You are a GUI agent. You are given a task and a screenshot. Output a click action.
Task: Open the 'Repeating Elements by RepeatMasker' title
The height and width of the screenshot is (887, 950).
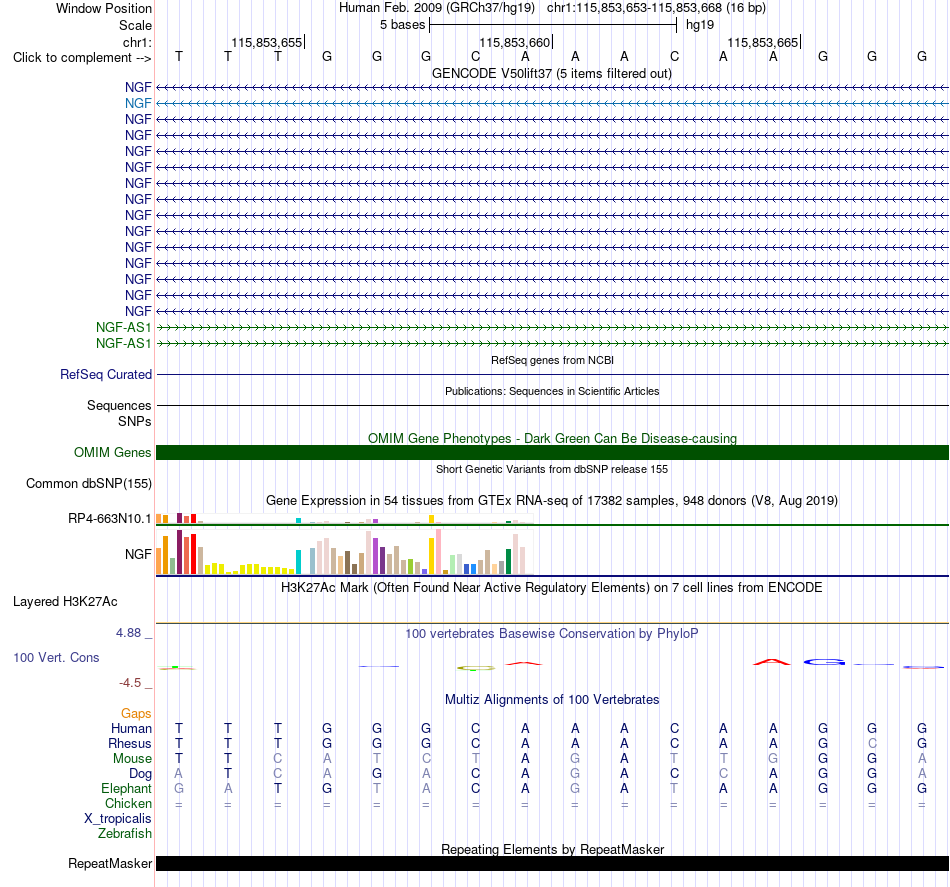(x=552, y=849)
